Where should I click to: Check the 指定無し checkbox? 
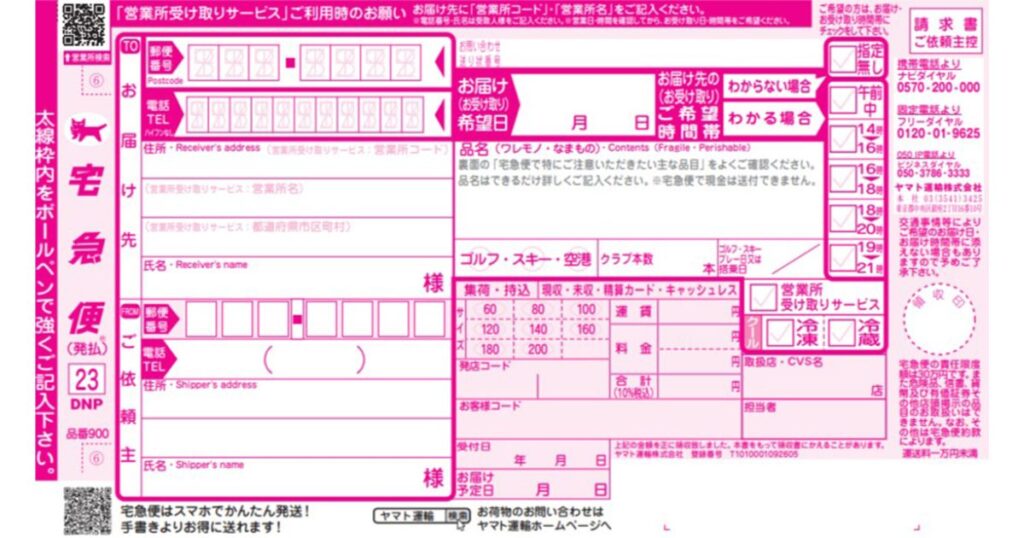pos(842,60)
